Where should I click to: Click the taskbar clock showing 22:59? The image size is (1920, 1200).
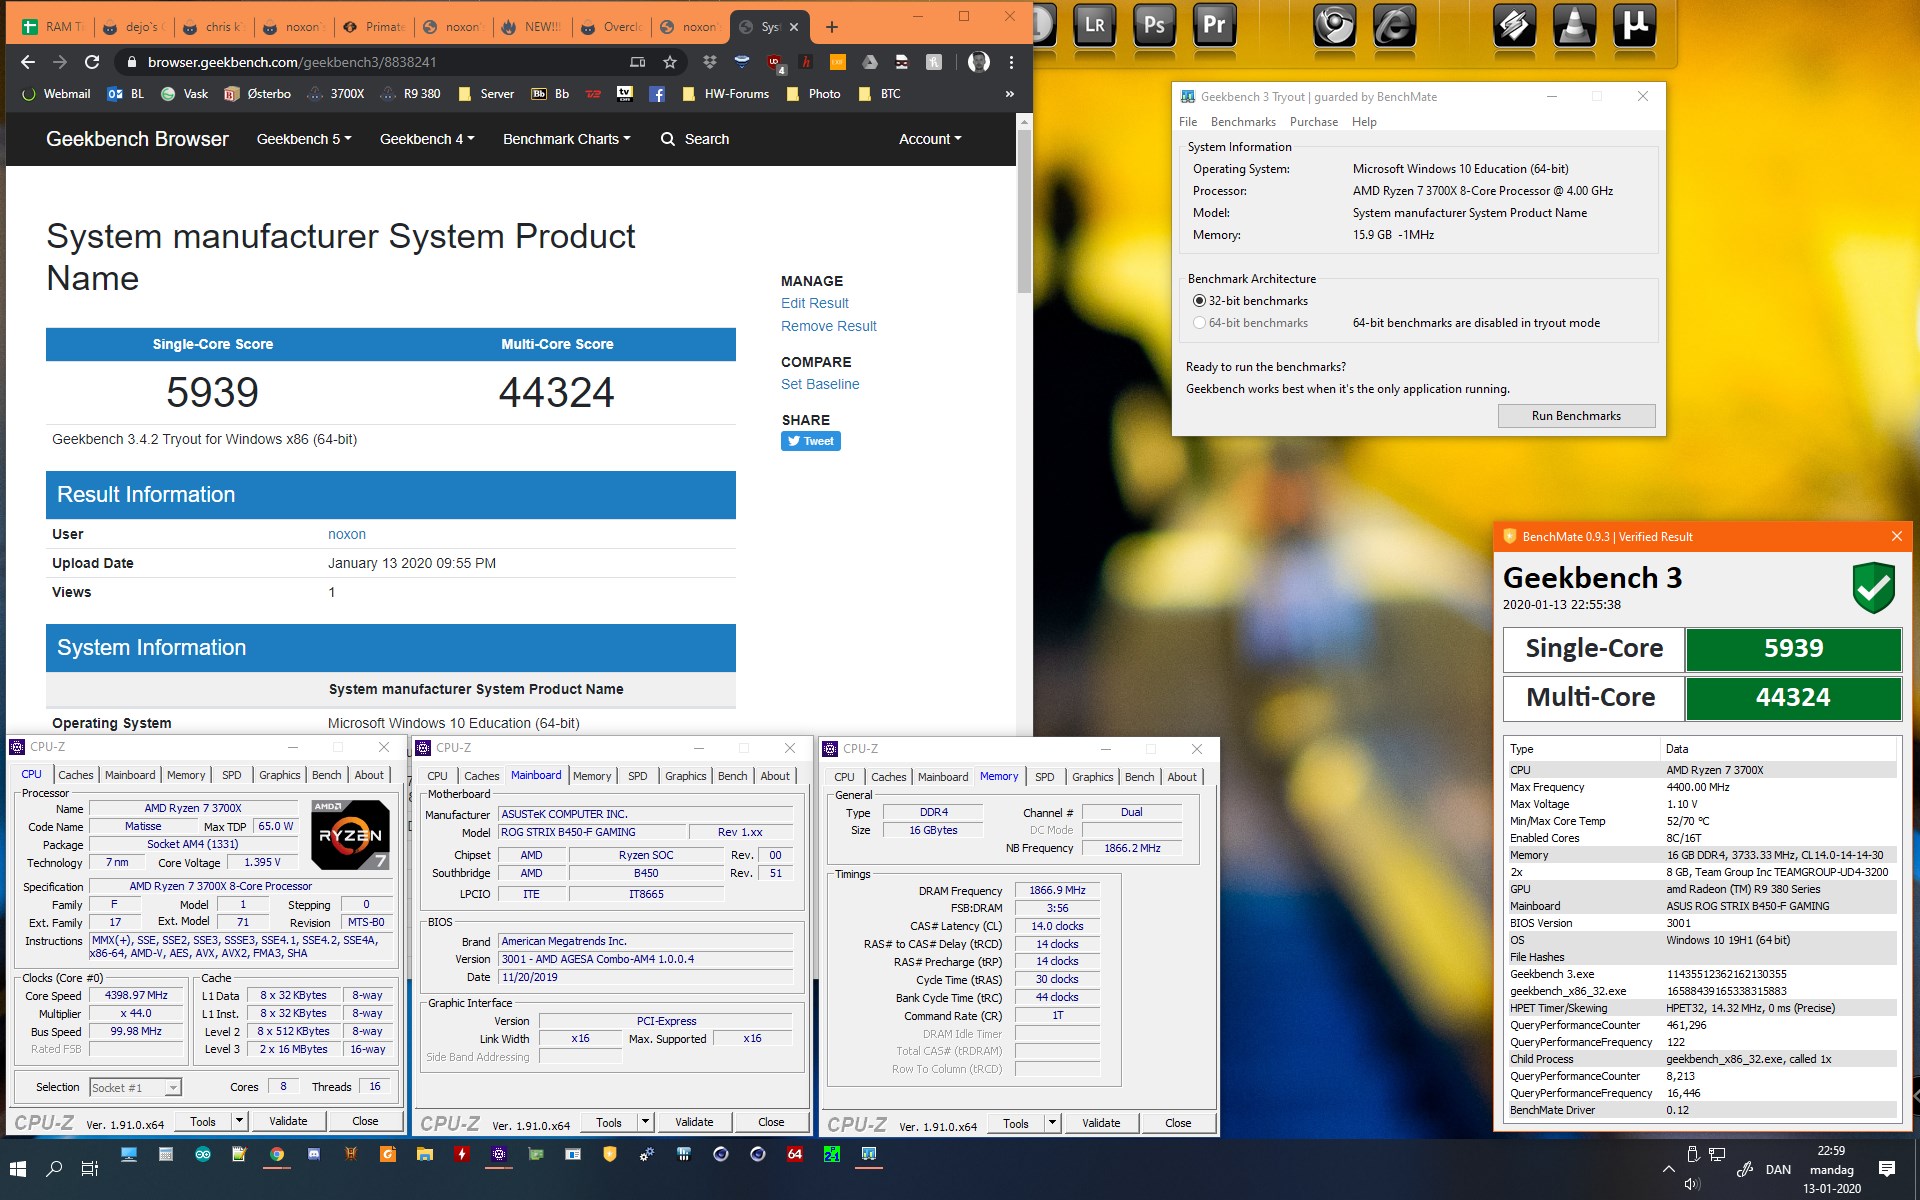coord(1831,1169)
